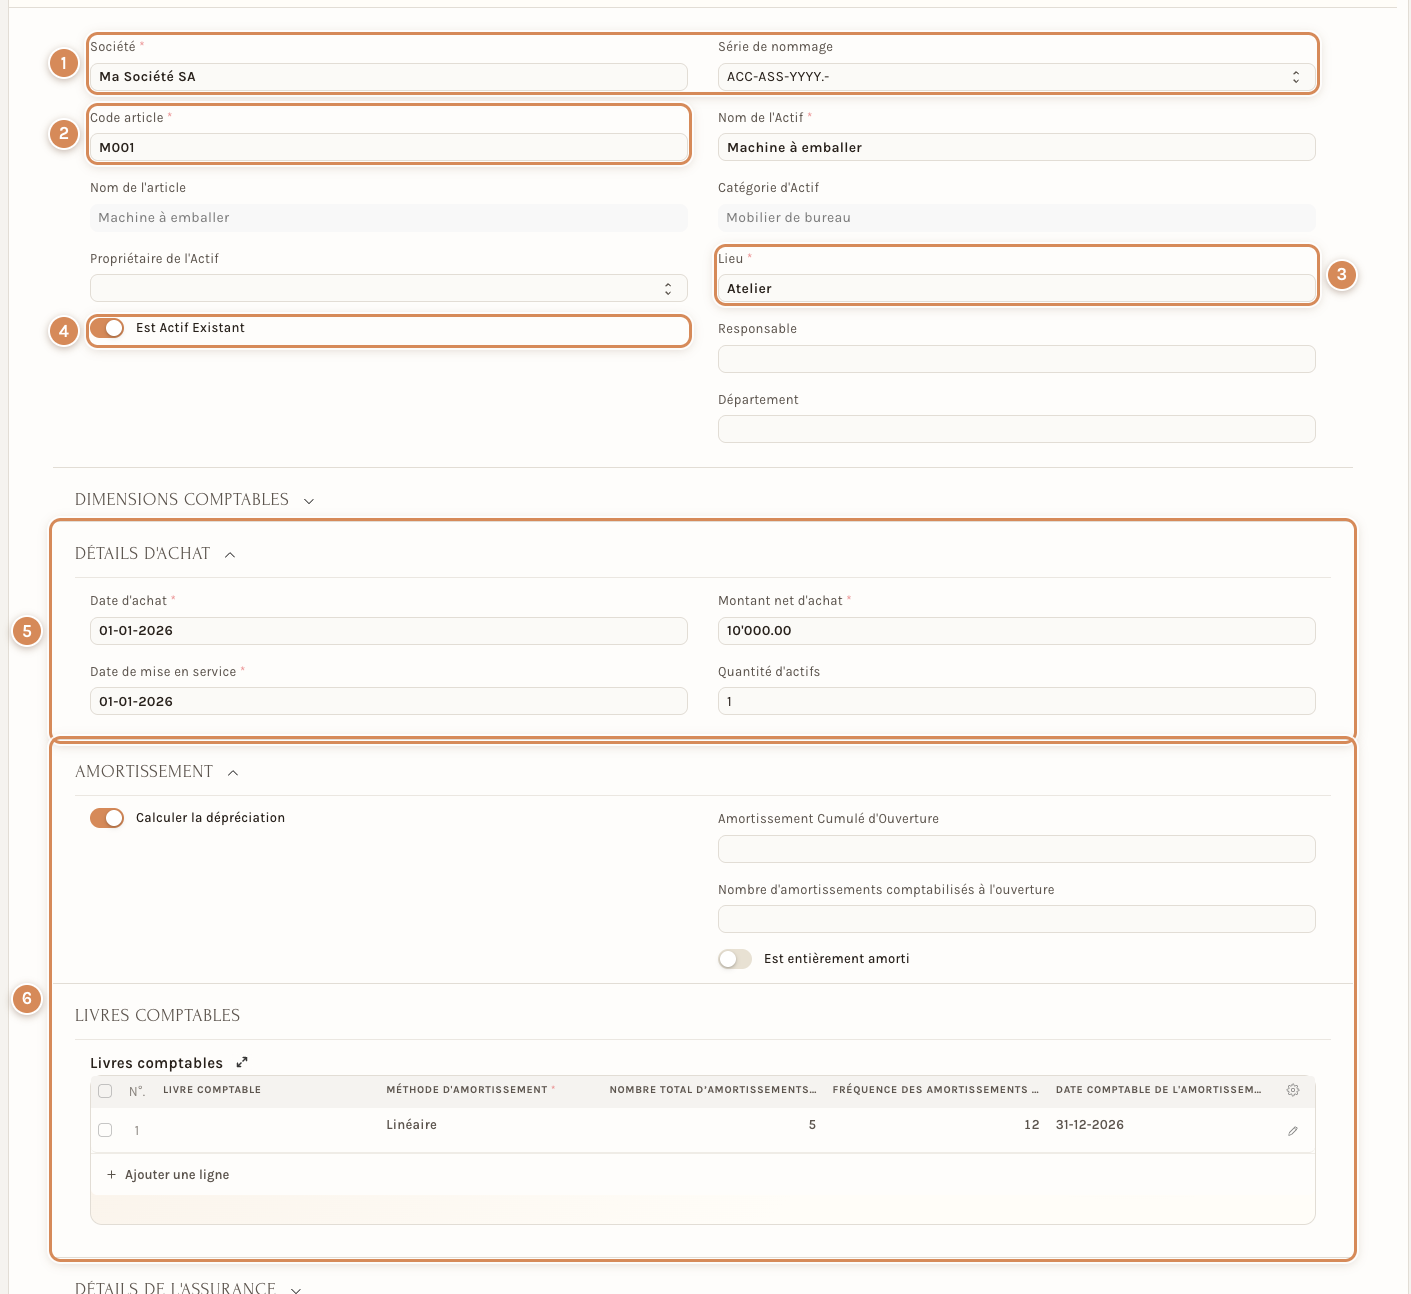This screenshot has height=1294, width=1411.
Task: Open the Propriétaire de l'Actif dropdown
Action: coord(389,288)
